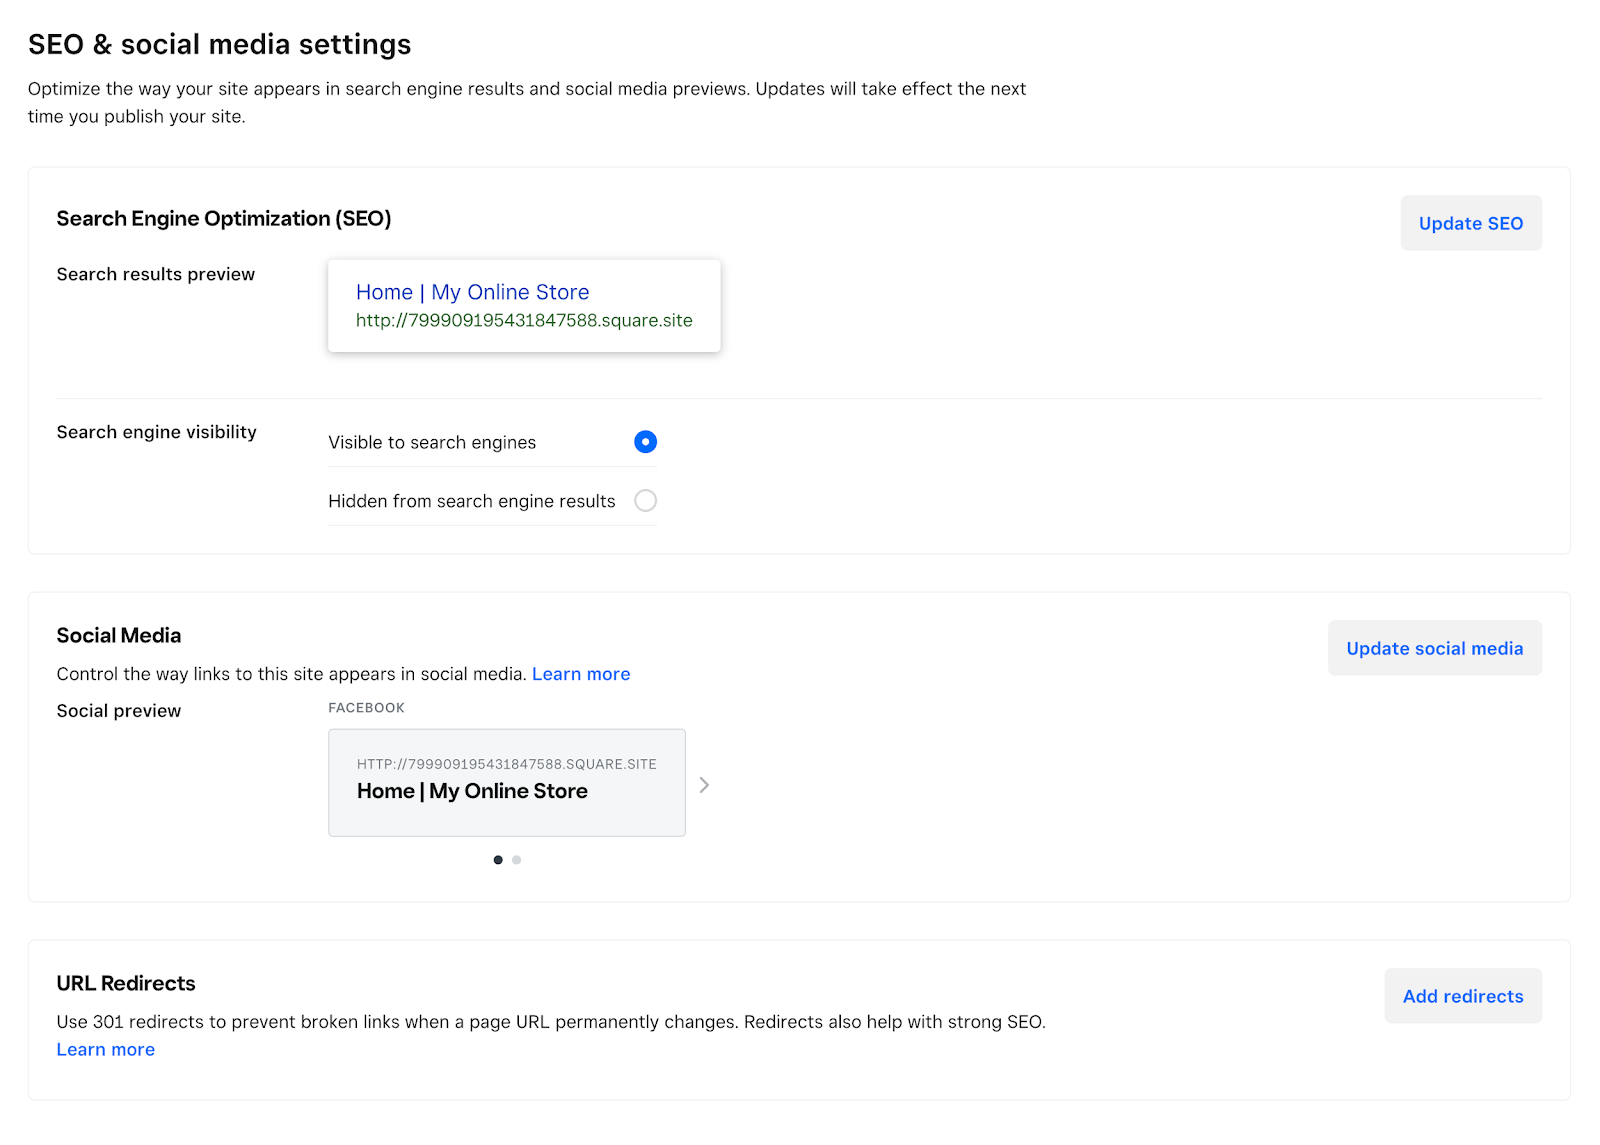Click the Update social media button

click(x=1434, y=648)
